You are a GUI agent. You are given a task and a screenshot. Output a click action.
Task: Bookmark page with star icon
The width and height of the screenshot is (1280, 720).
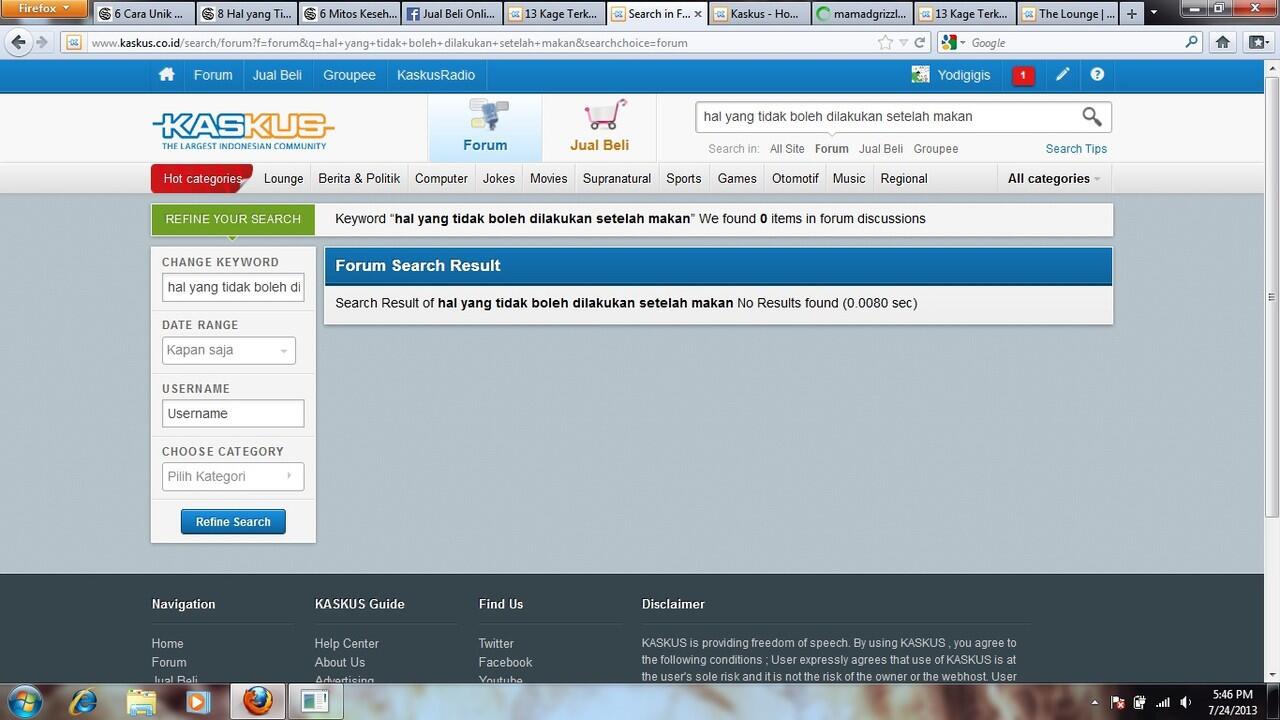tap(885, 42)
